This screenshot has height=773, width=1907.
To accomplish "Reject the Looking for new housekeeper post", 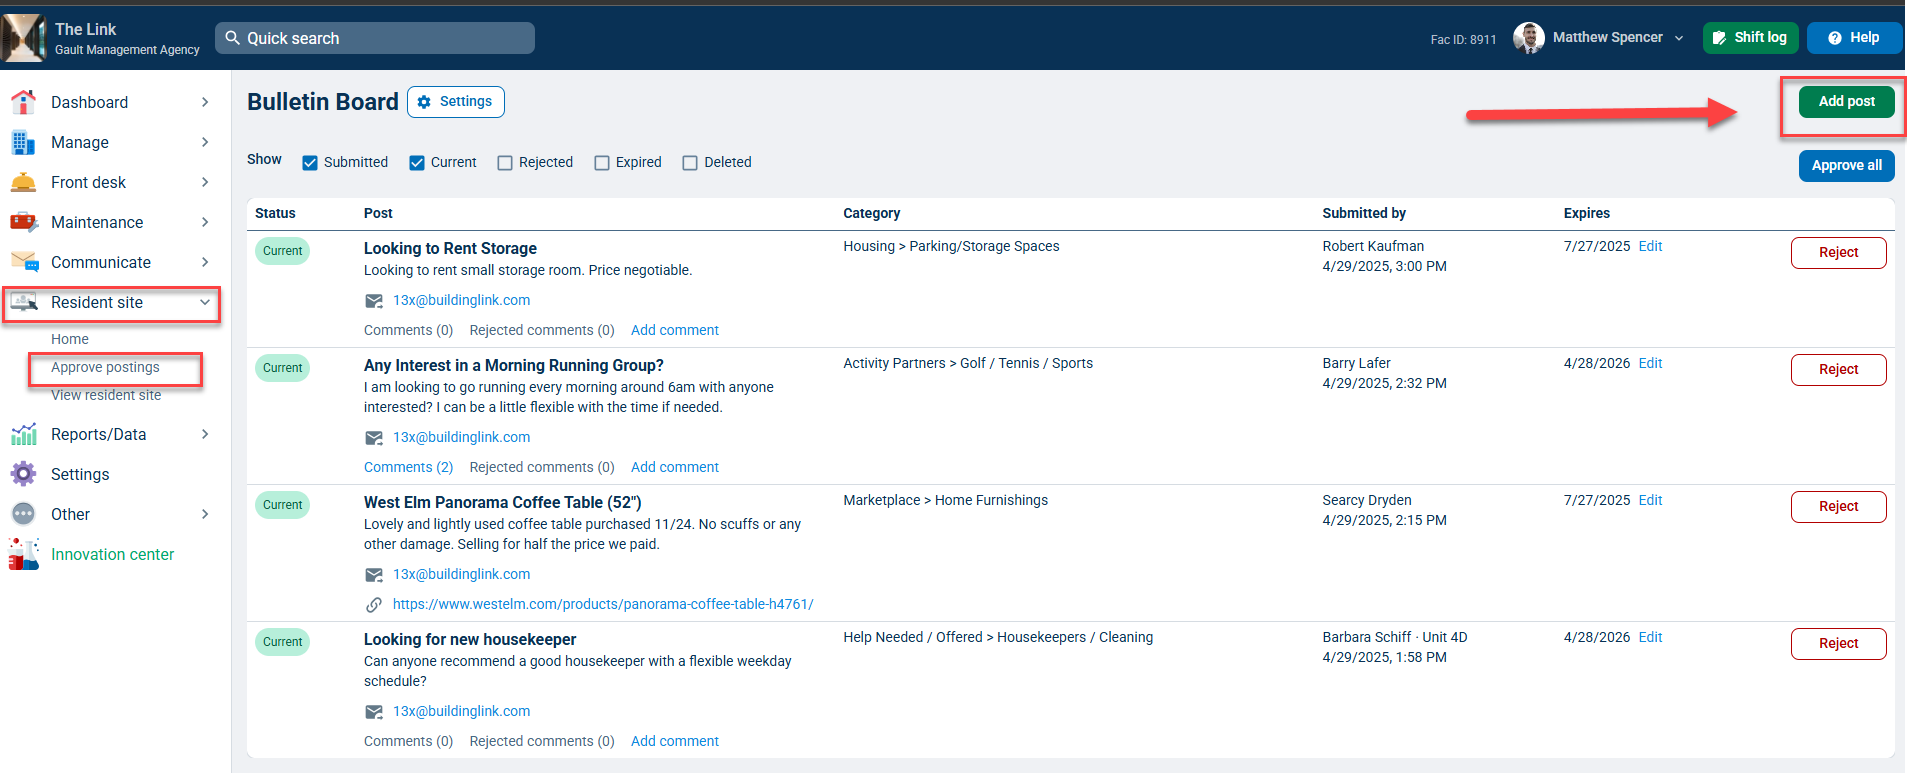I will coord(1838,644).
